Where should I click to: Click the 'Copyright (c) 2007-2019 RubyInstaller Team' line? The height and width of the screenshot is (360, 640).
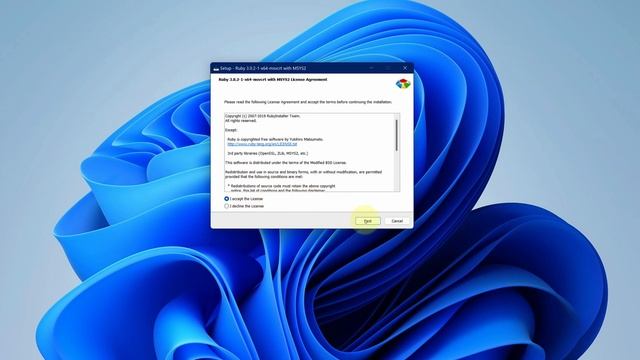pyautogui.click(x=262, y=116)
